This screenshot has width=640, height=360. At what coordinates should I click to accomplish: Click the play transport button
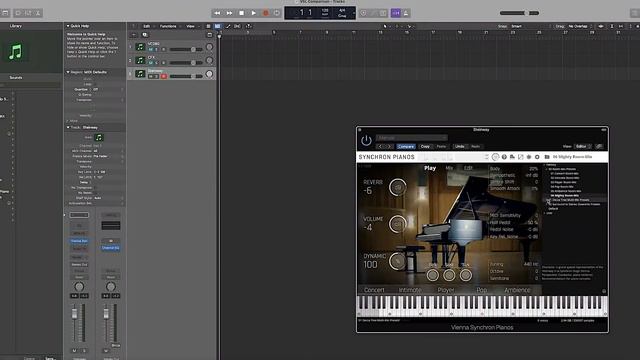(x=253, y=13)
